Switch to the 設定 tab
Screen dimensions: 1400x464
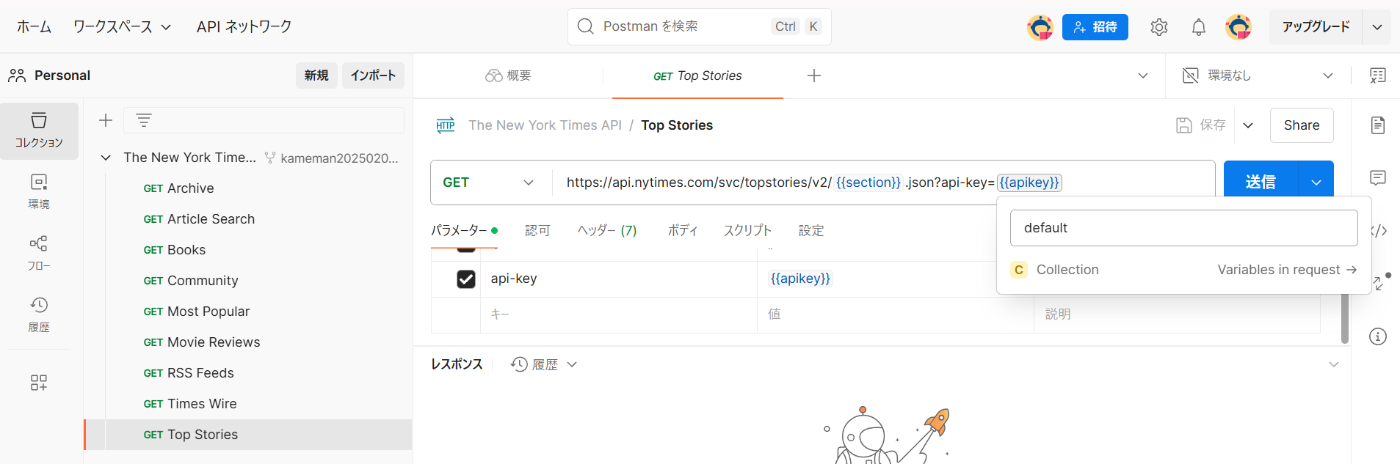click(x=811, y=230)
